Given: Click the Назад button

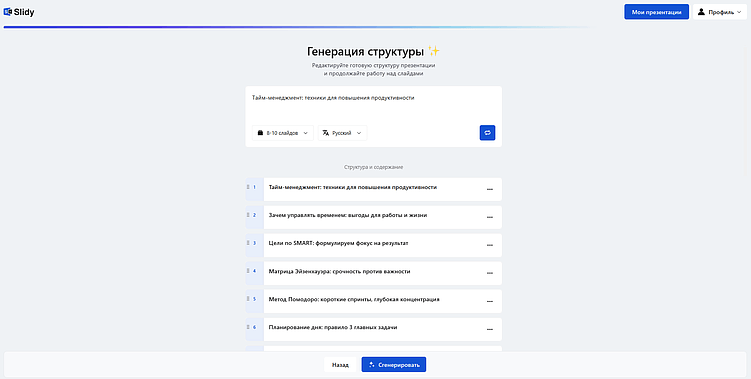Looking at the screenshot, I should click(x=340, y=365).
